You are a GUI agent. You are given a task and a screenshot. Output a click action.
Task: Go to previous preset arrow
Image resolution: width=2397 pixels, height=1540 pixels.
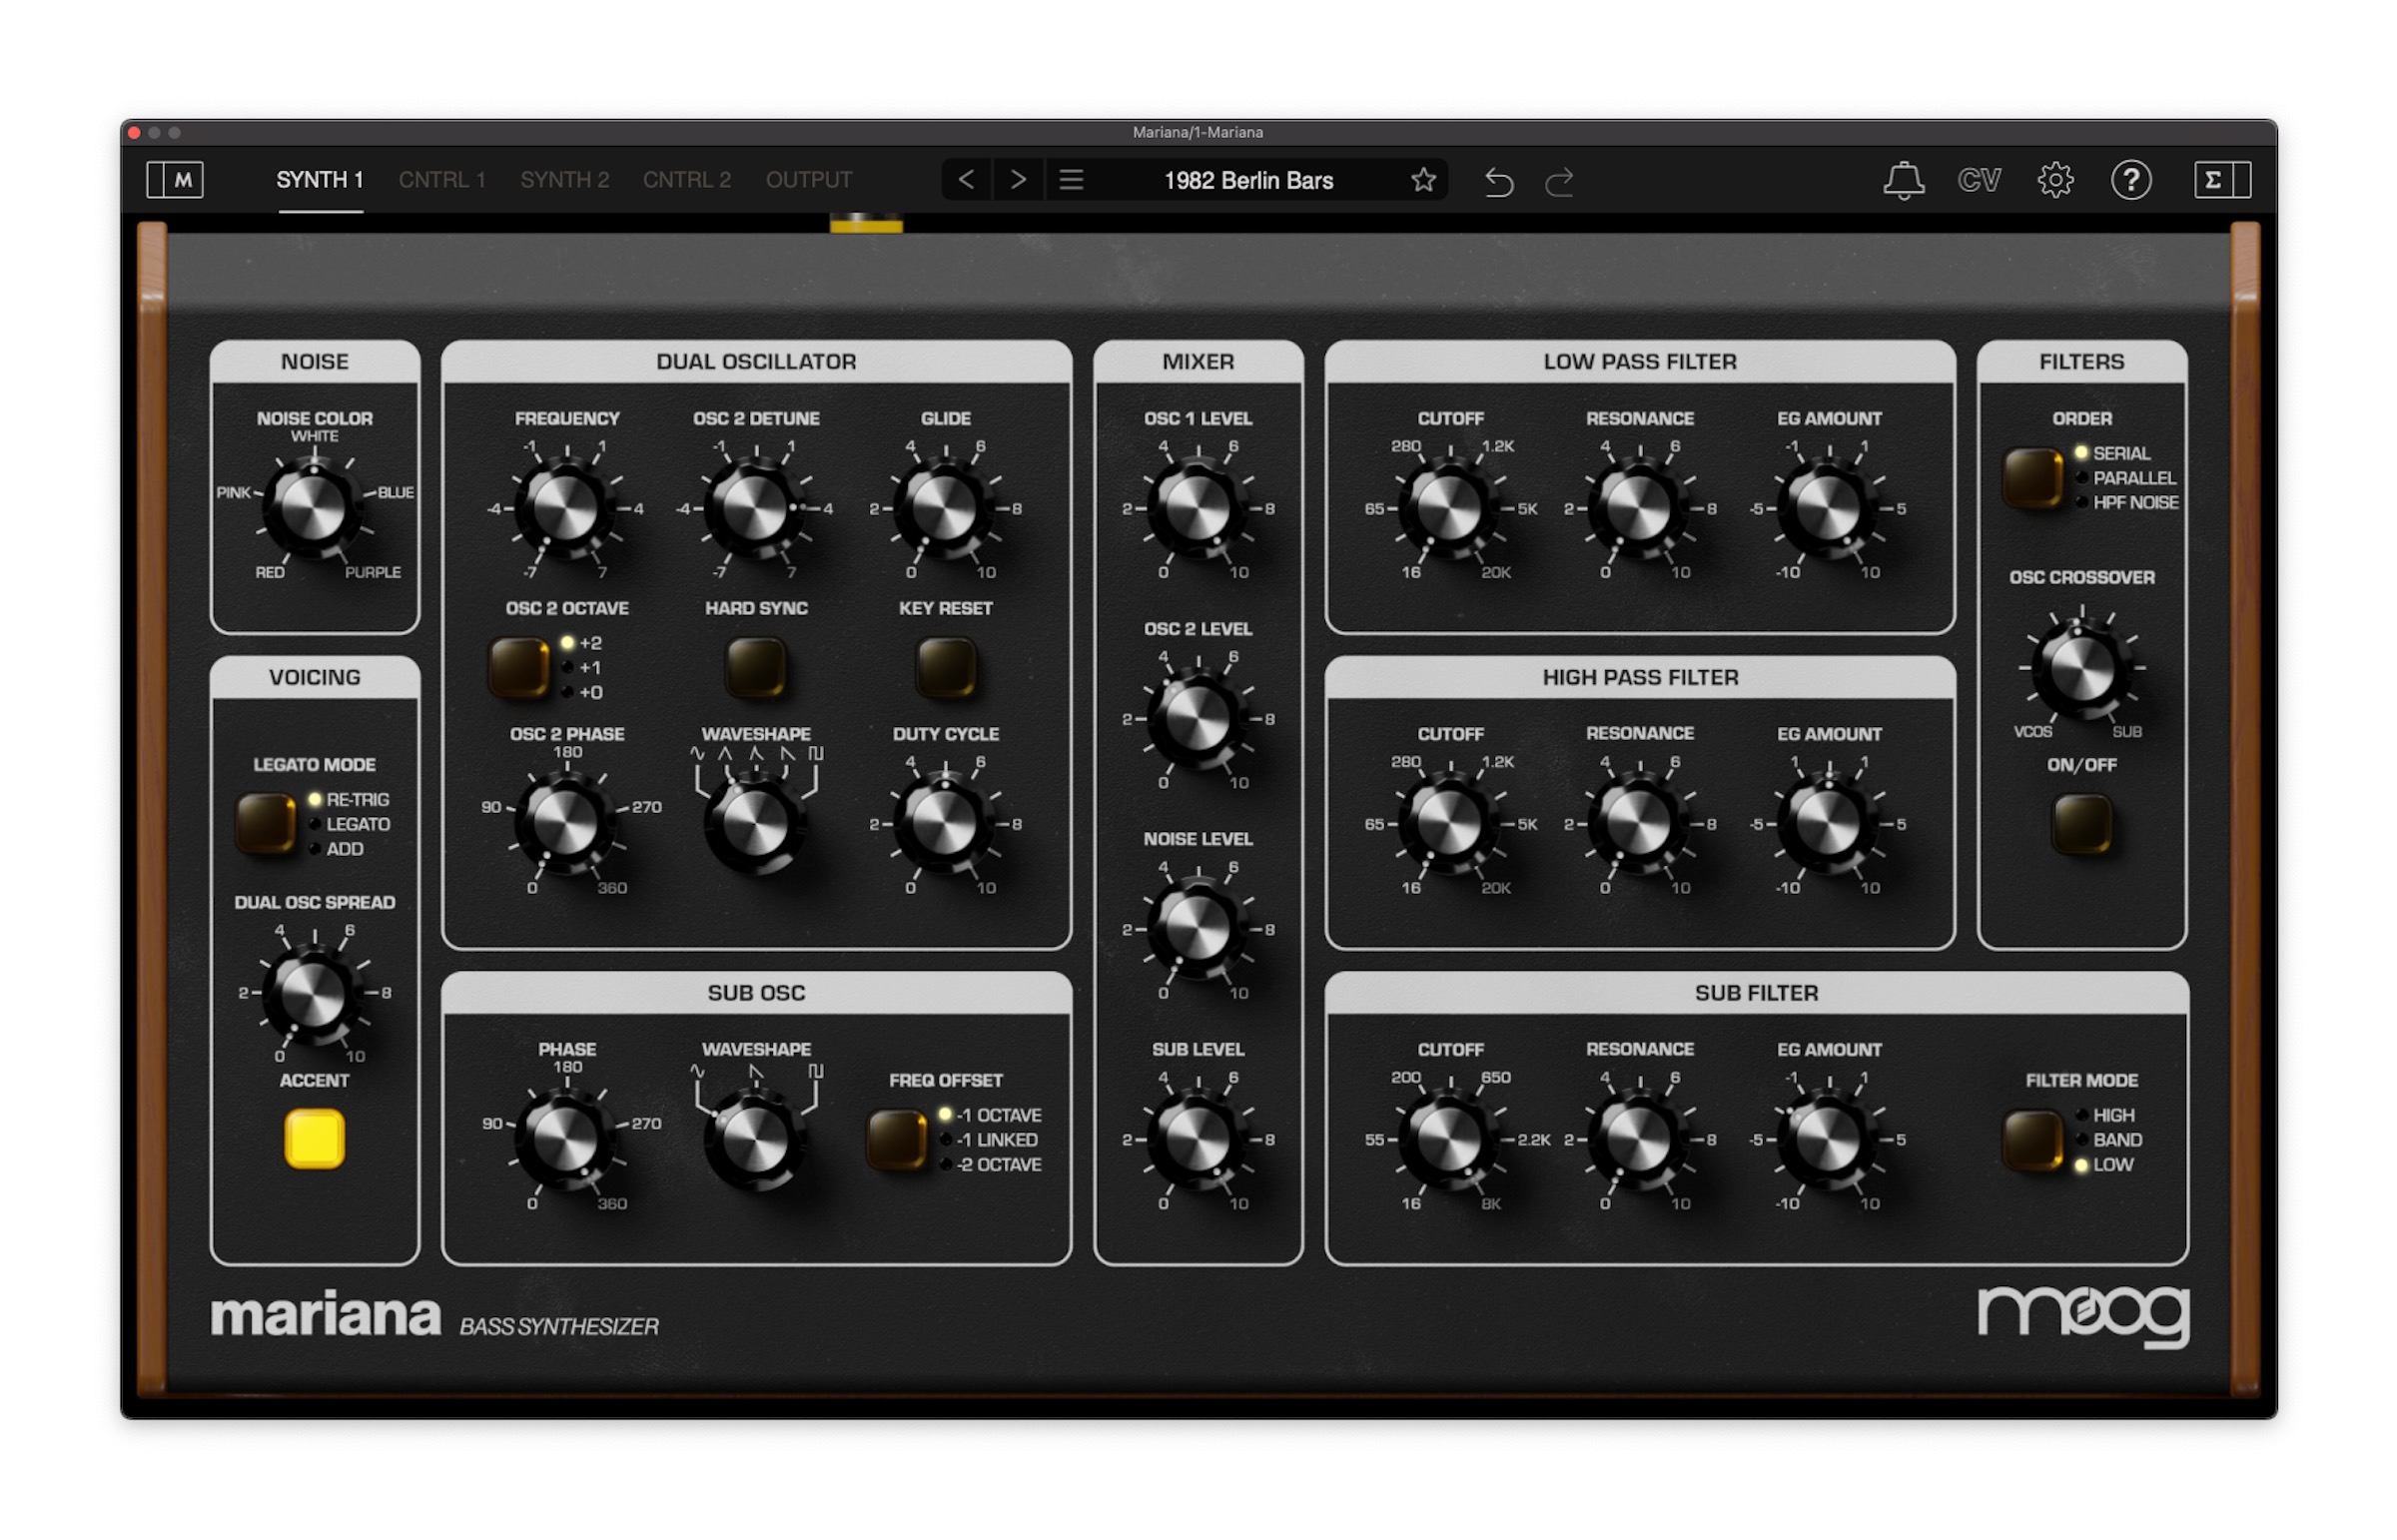click(966, 180)
